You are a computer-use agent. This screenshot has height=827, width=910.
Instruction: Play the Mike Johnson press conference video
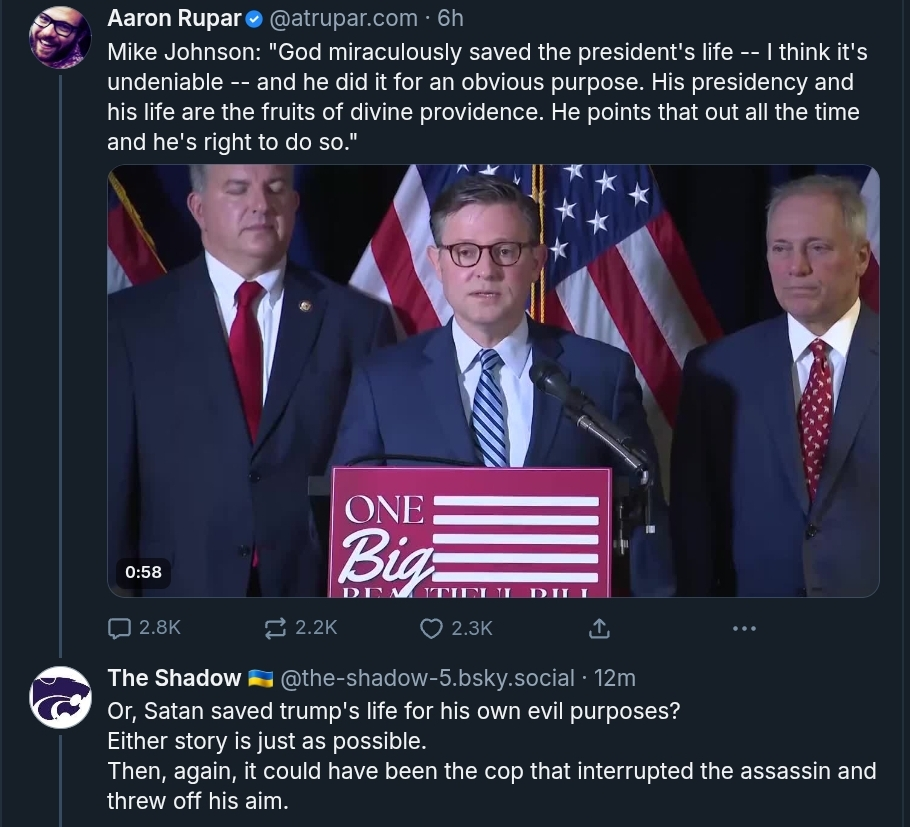[x=493, y=381]
